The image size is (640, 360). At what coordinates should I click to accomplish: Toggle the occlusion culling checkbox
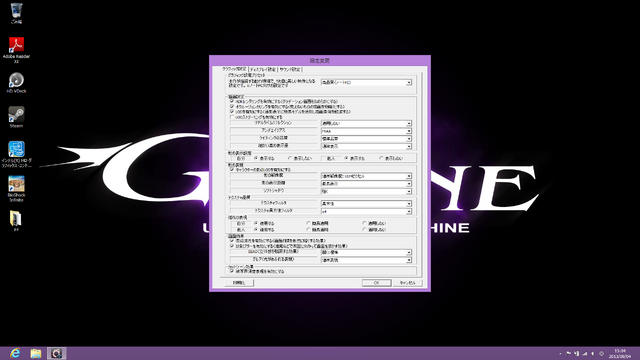tap(232, 107)
